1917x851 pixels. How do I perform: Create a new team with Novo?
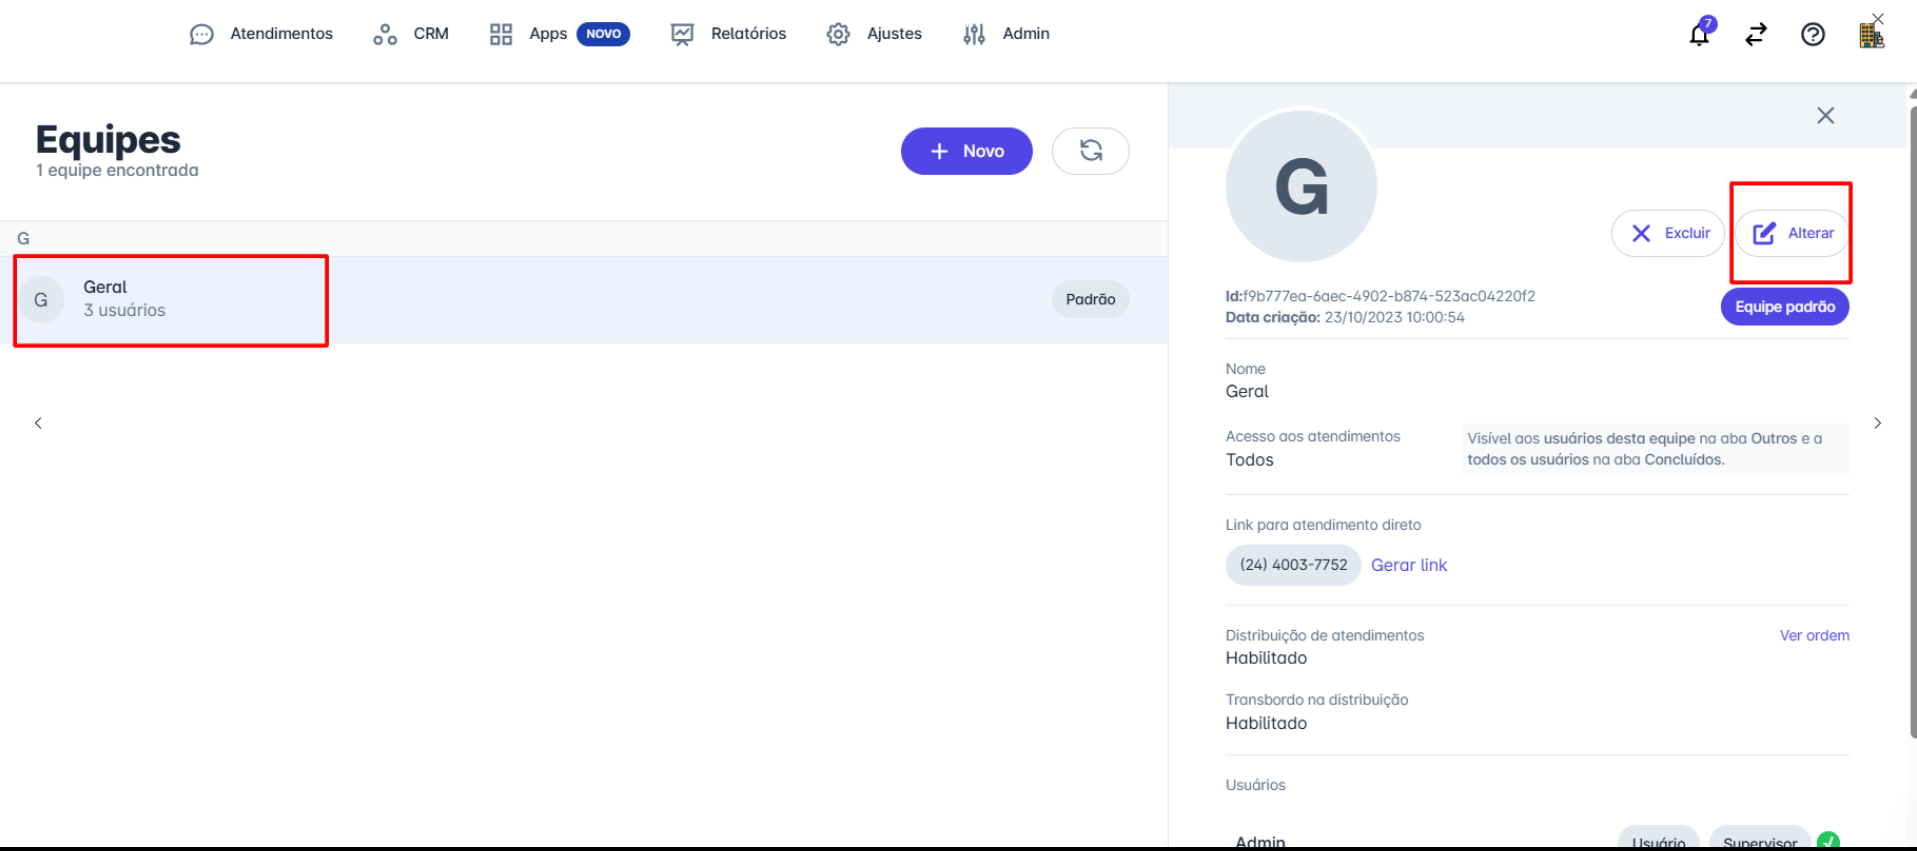pos(966,151)
